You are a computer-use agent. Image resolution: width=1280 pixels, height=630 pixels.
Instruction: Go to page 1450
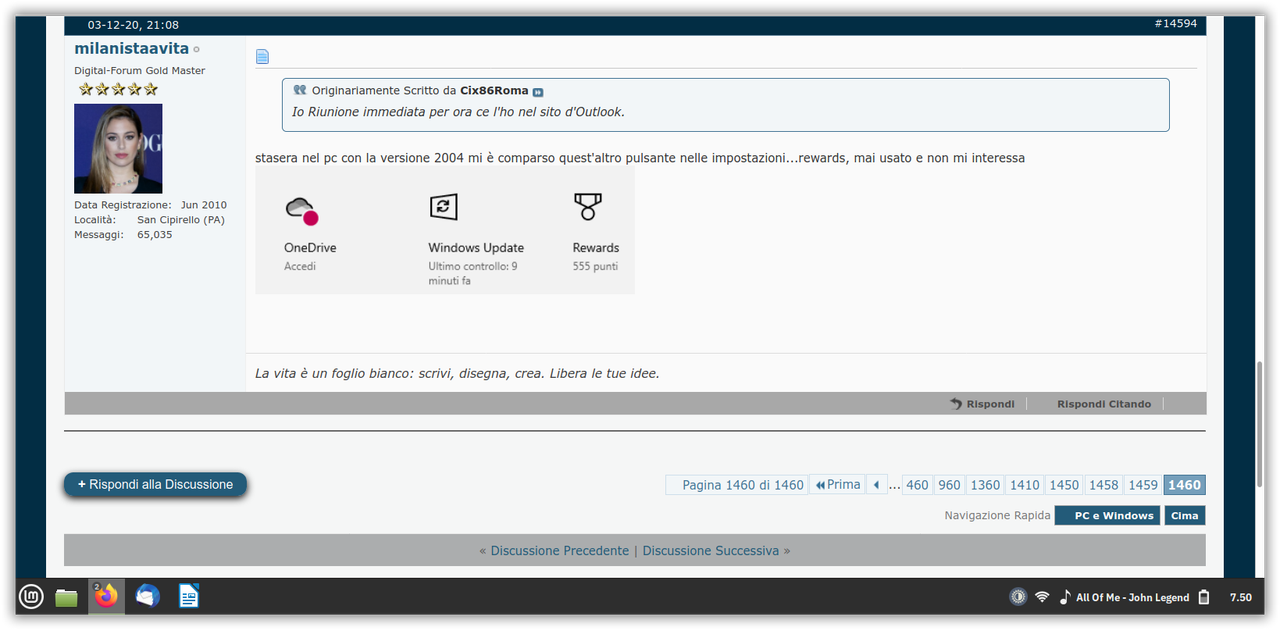tap(1064, 485)
